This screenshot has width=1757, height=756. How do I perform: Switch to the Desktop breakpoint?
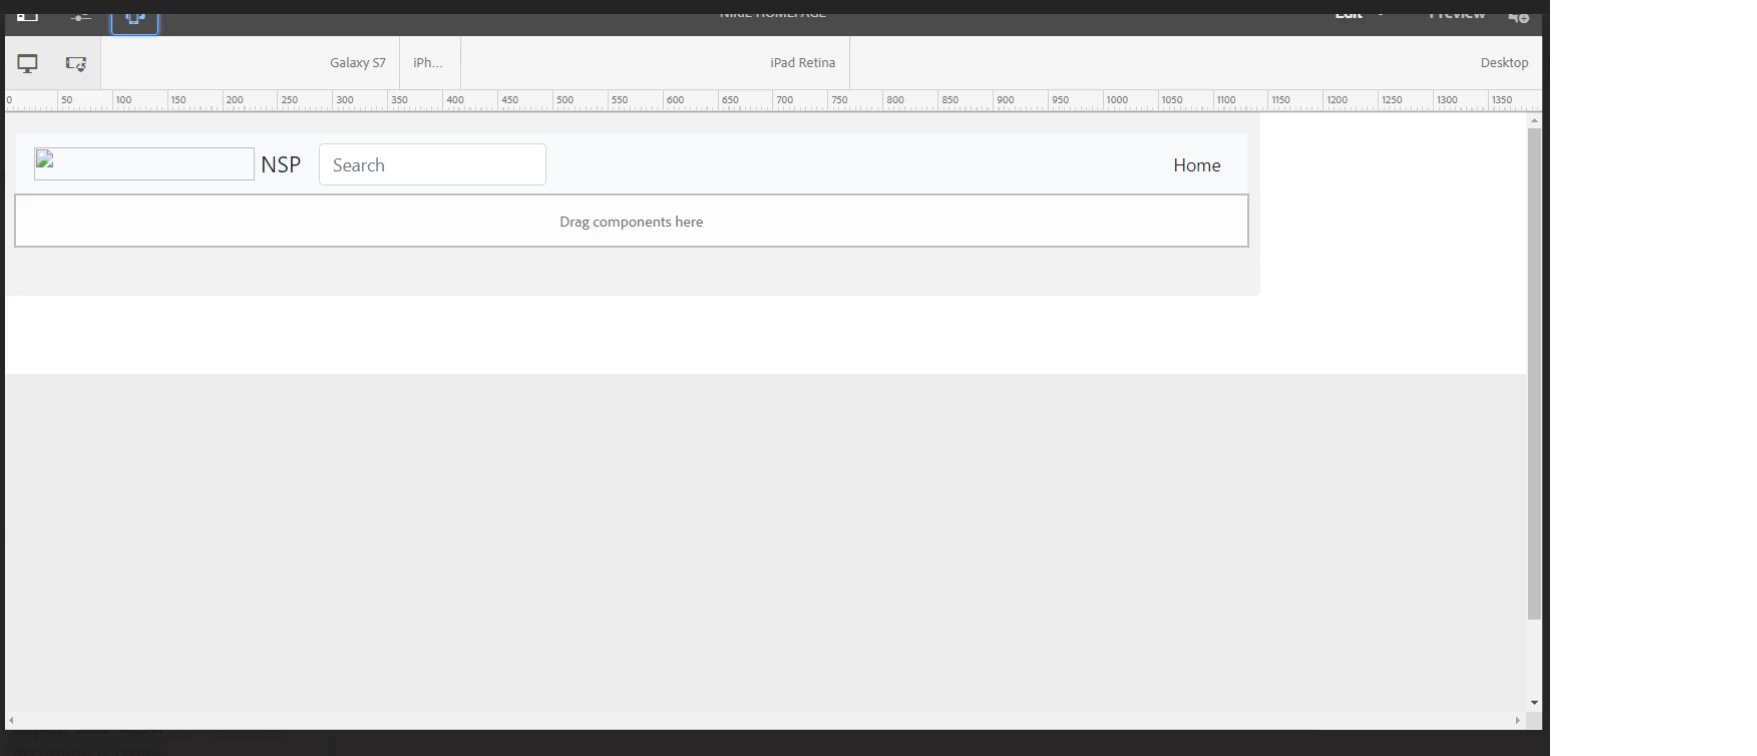point(1504,62)
